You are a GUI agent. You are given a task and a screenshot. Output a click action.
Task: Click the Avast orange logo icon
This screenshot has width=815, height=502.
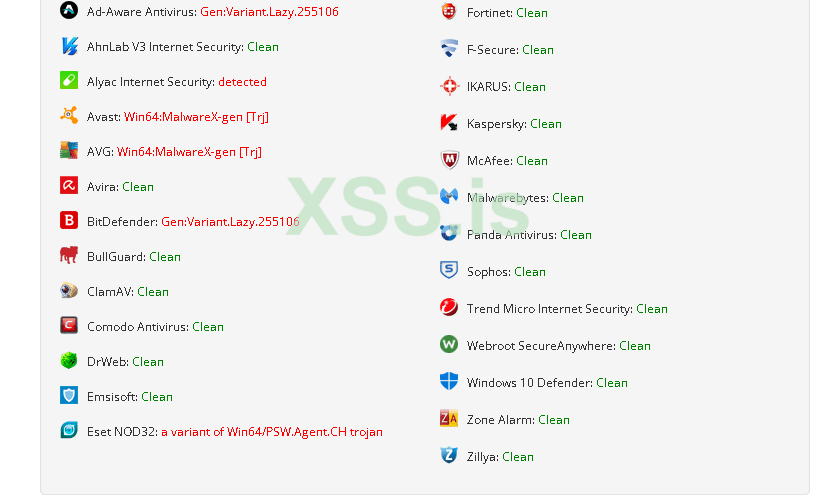pos(69,116)
